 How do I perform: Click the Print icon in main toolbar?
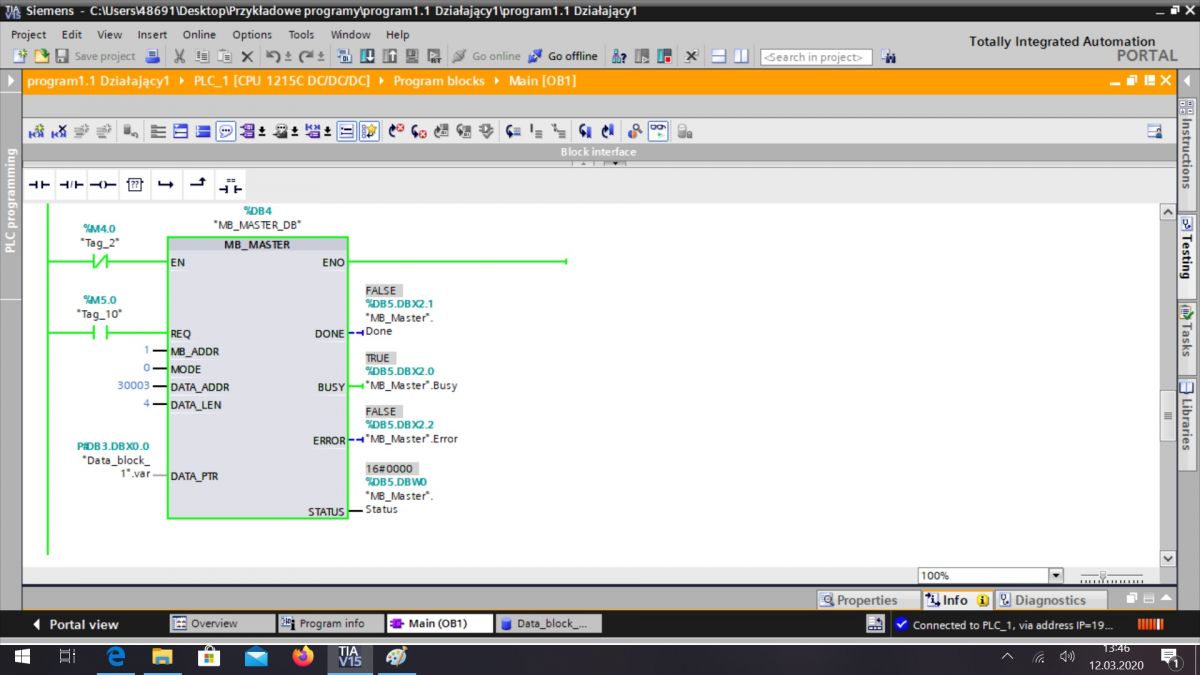pos(152,56)
